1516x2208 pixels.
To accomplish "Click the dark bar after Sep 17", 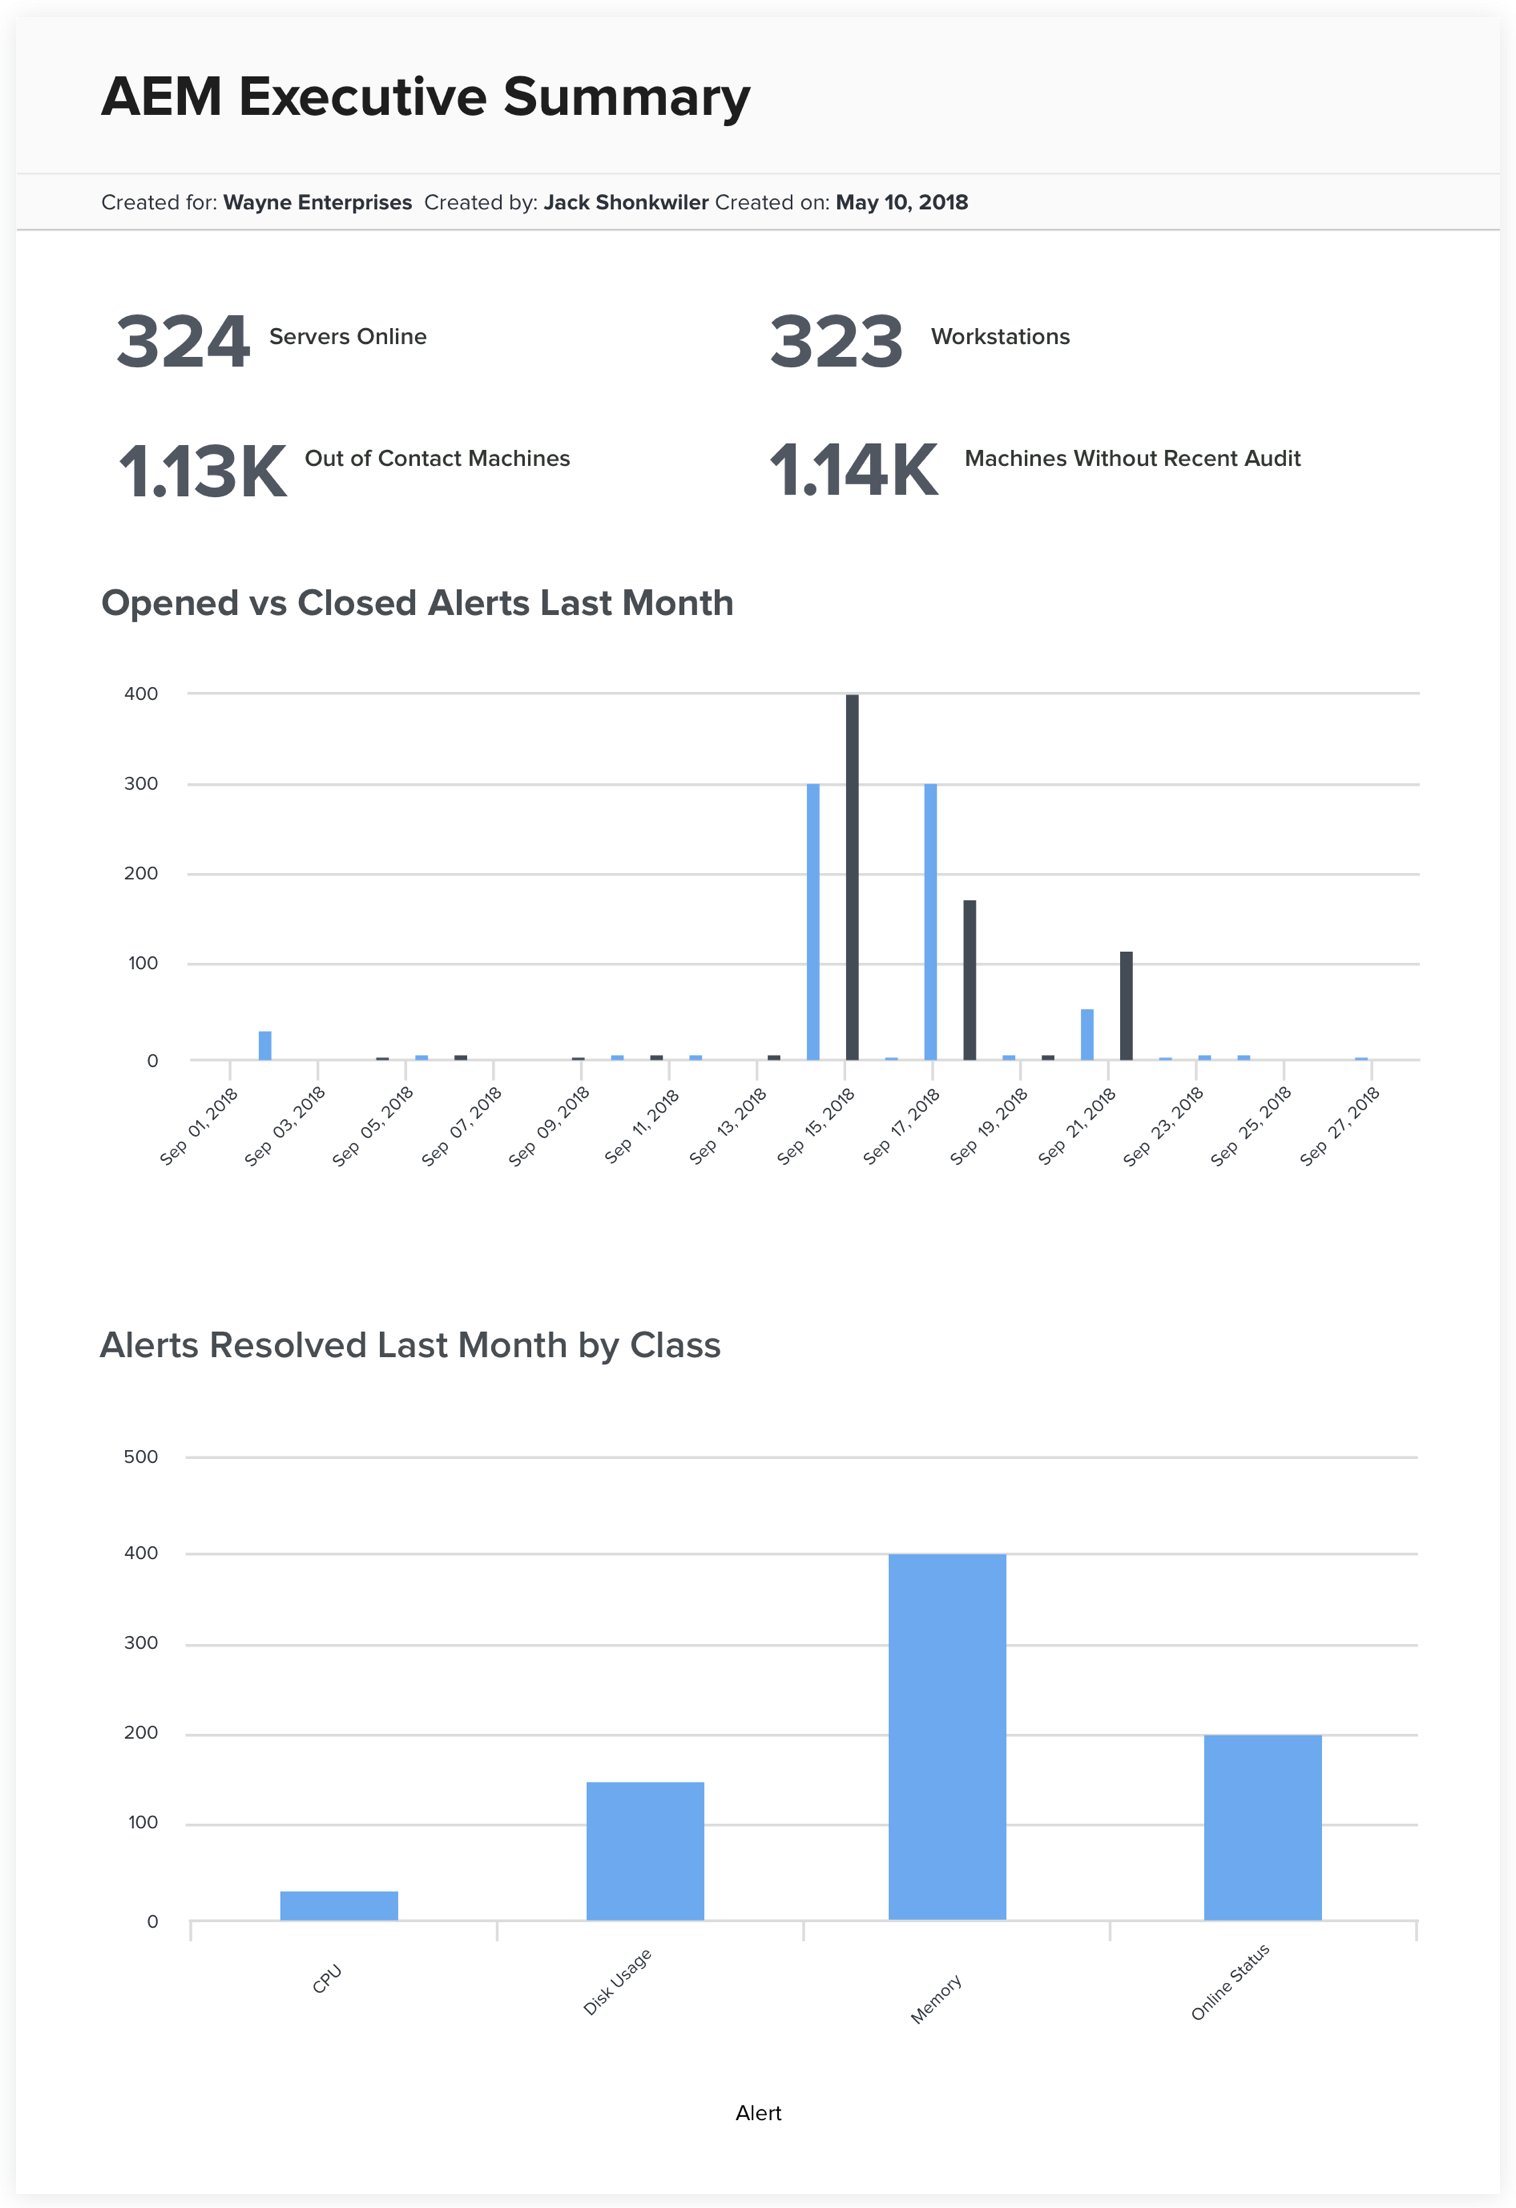I will coord(970,980).
